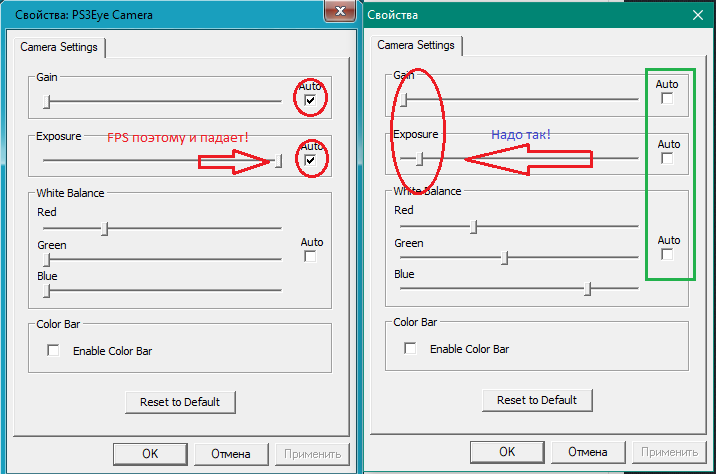
Task: Click Green slider handle in PS3Eye Camera window
Action: pos(47,259)
